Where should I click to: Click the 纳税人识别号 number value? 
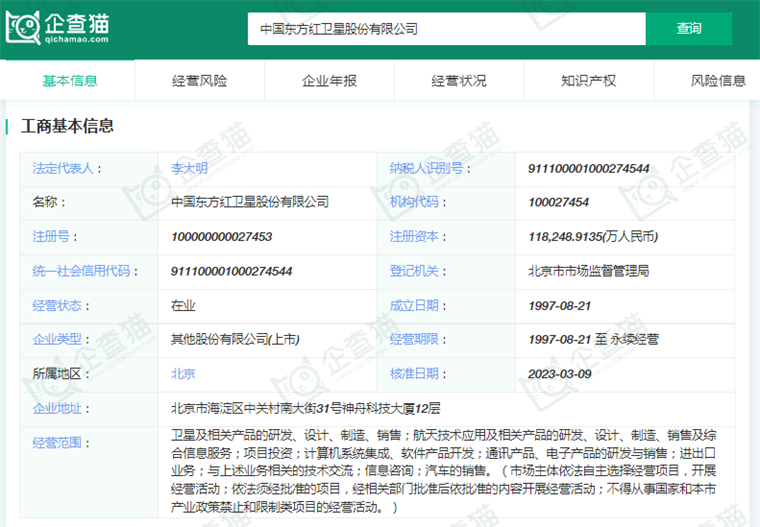pos(588,168)
